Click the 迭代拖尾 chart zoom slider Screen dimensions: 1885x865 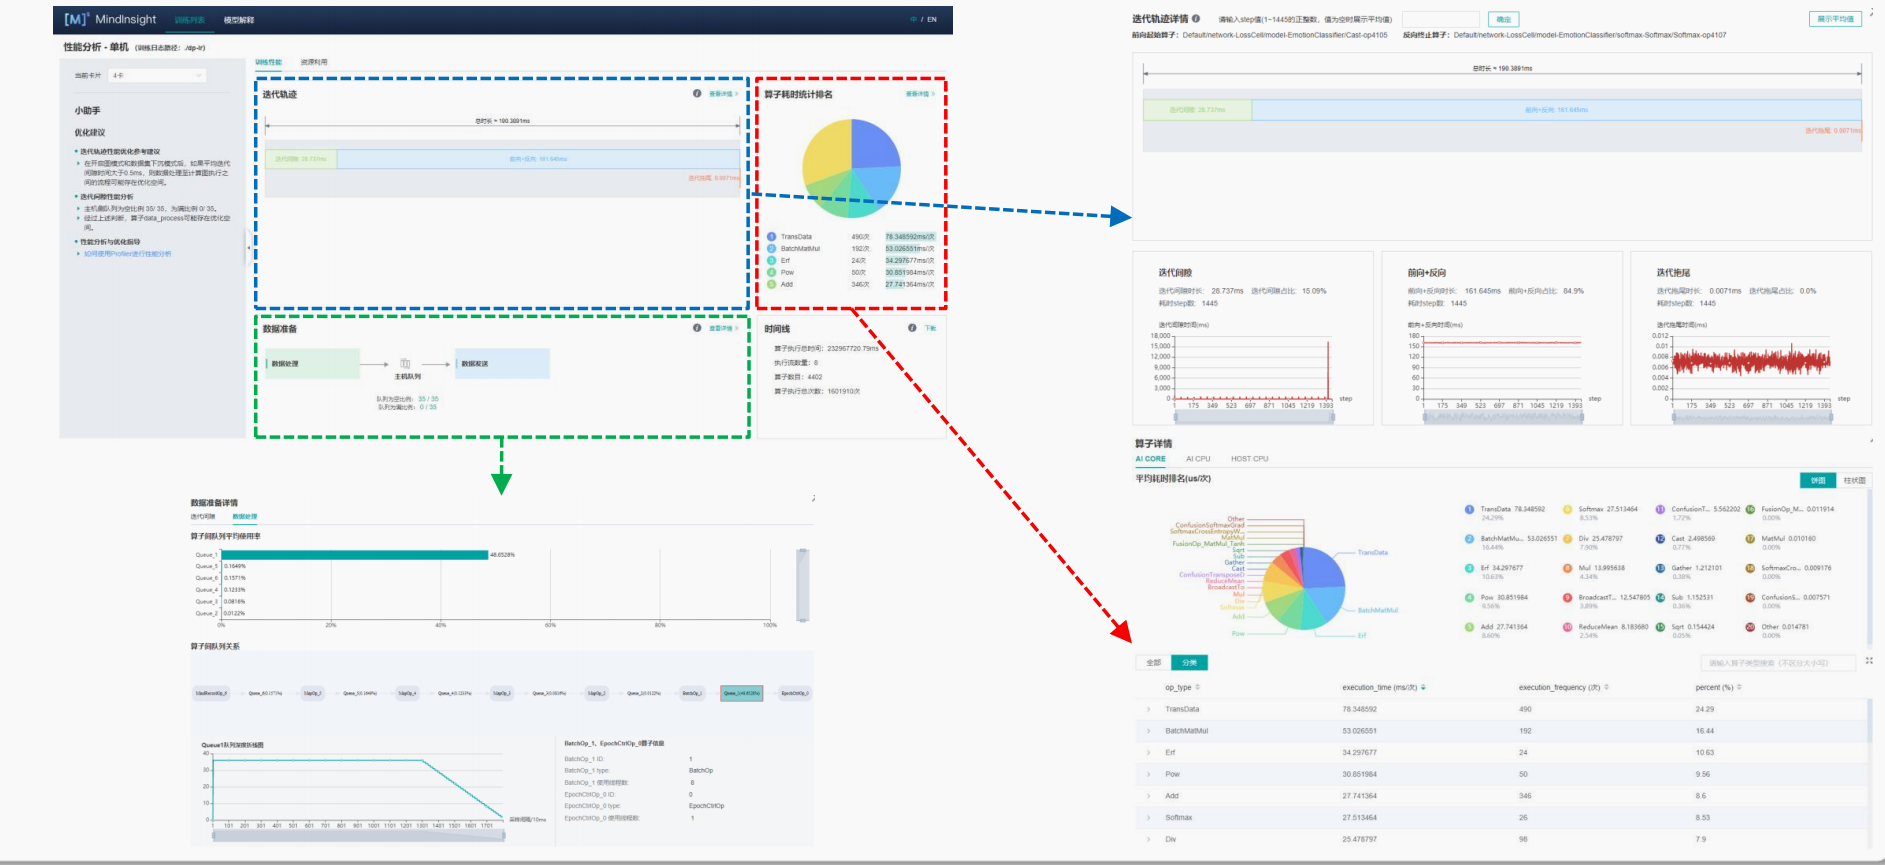(1752, 417)
